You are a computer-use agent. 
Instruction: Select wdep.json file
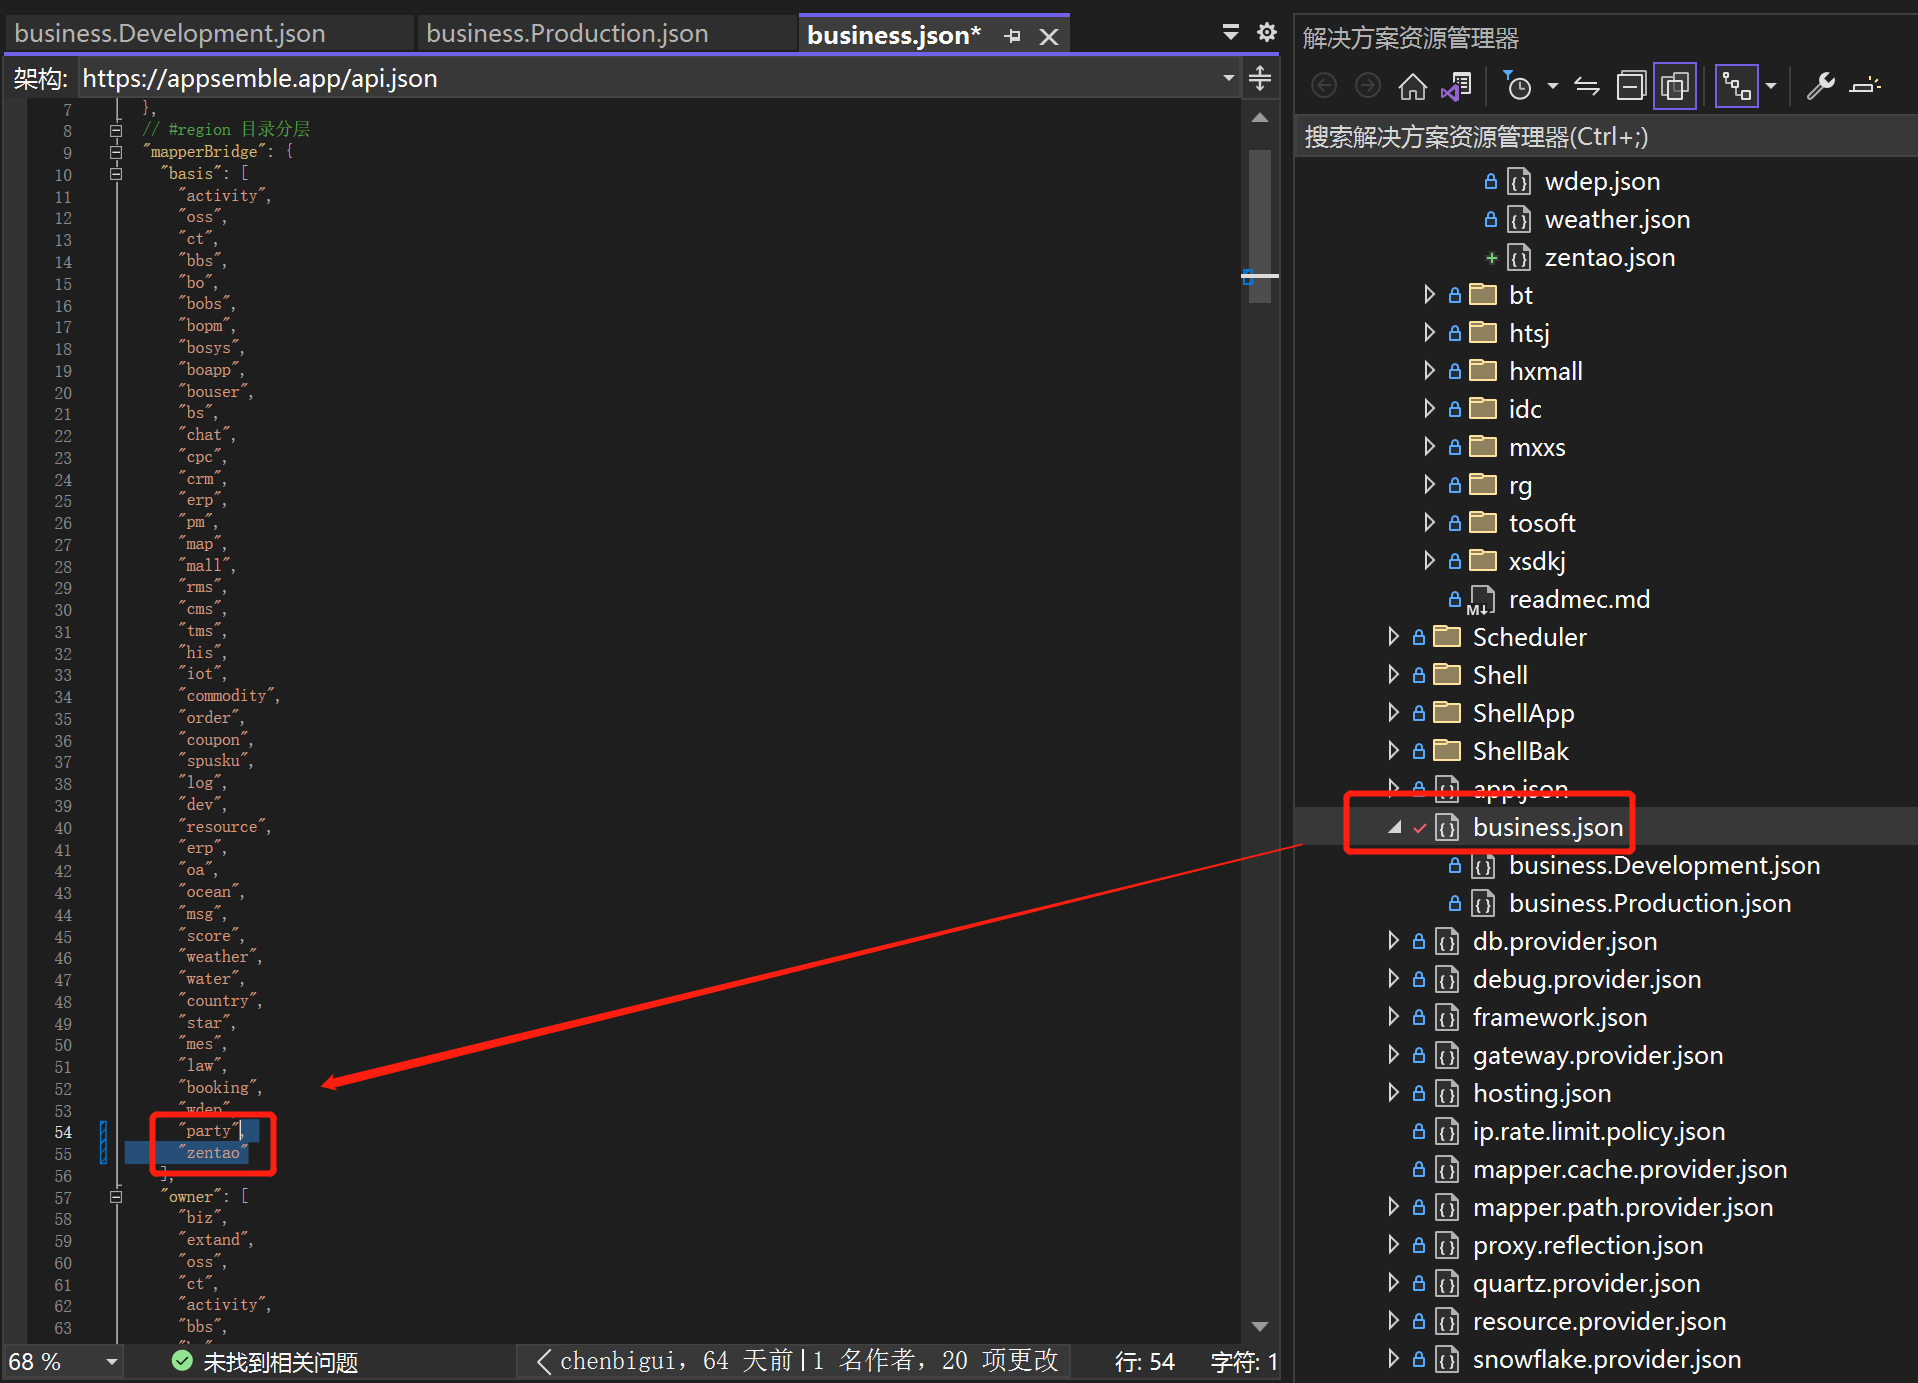click(x=1602, y=181)
